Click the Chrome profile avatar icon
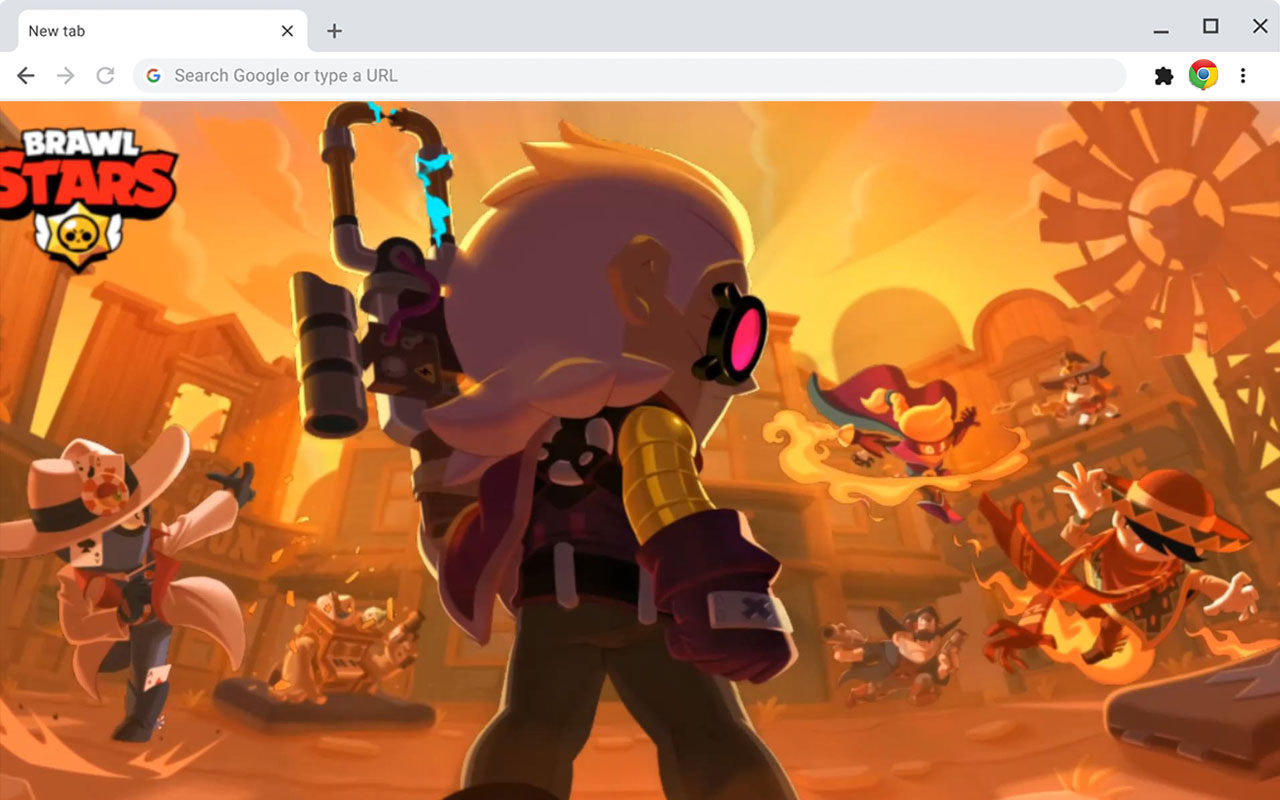The image size is (1280, 800). 1202,74
